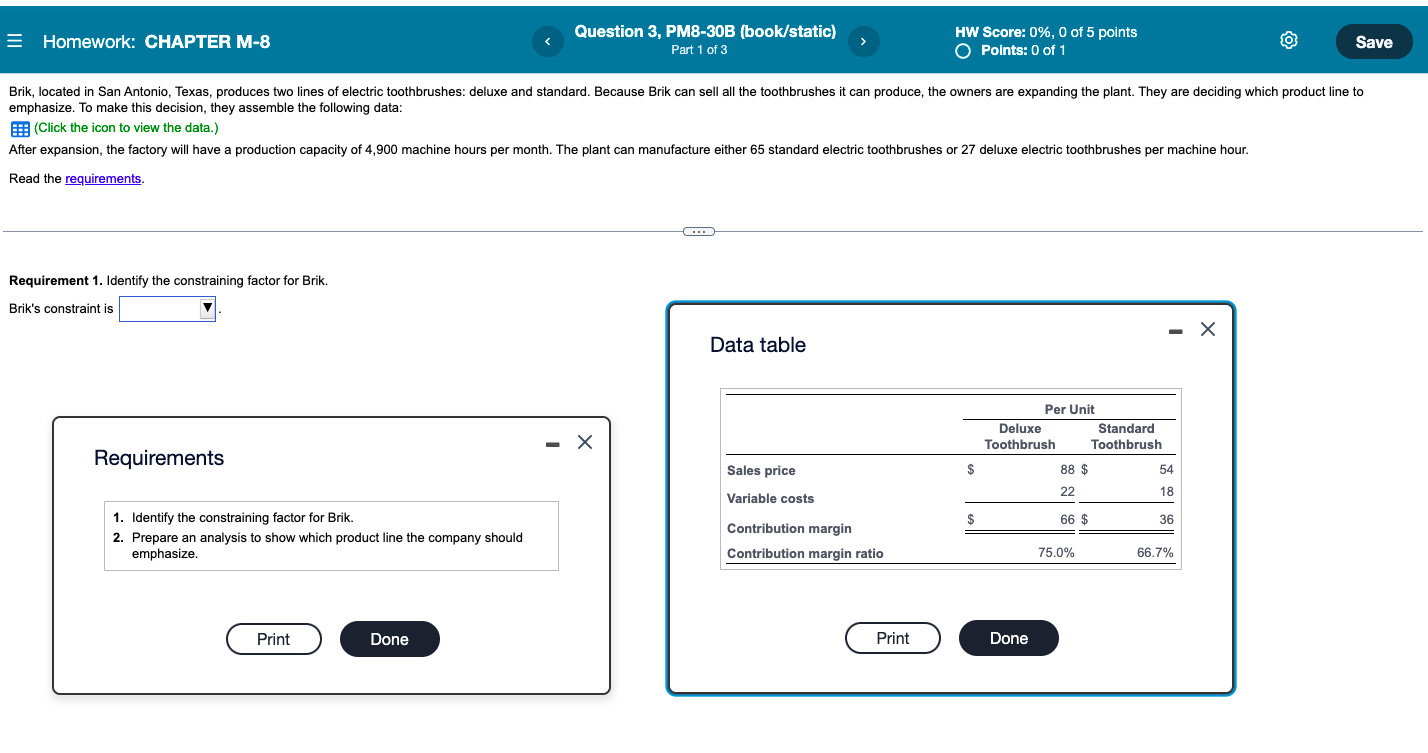
Task: Click the deluxe variable cost value 22
Action: 1067,491
